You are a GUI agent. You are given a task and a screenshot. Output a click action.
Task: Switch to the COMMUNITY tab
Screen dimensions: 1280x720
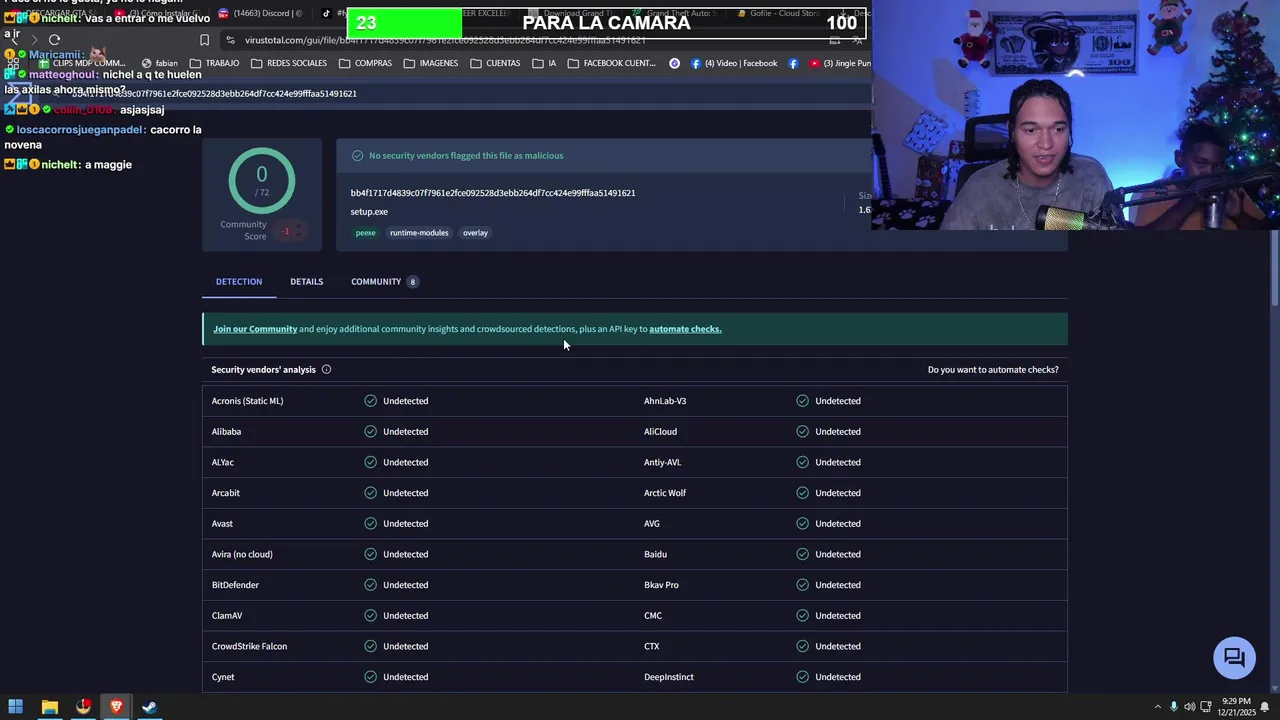[x=385, y=282]
